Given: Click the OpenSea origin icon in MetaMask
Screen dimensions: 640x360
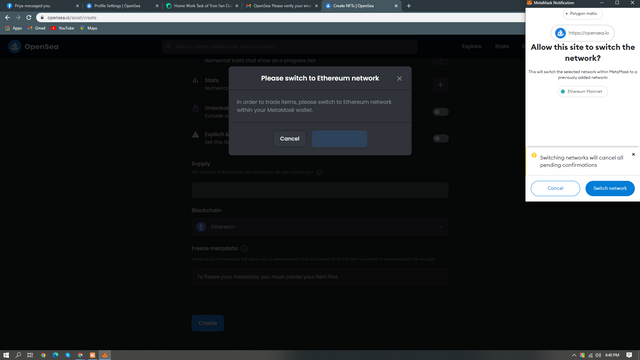Looking at the screenshot, I should [x=560, y=33].
